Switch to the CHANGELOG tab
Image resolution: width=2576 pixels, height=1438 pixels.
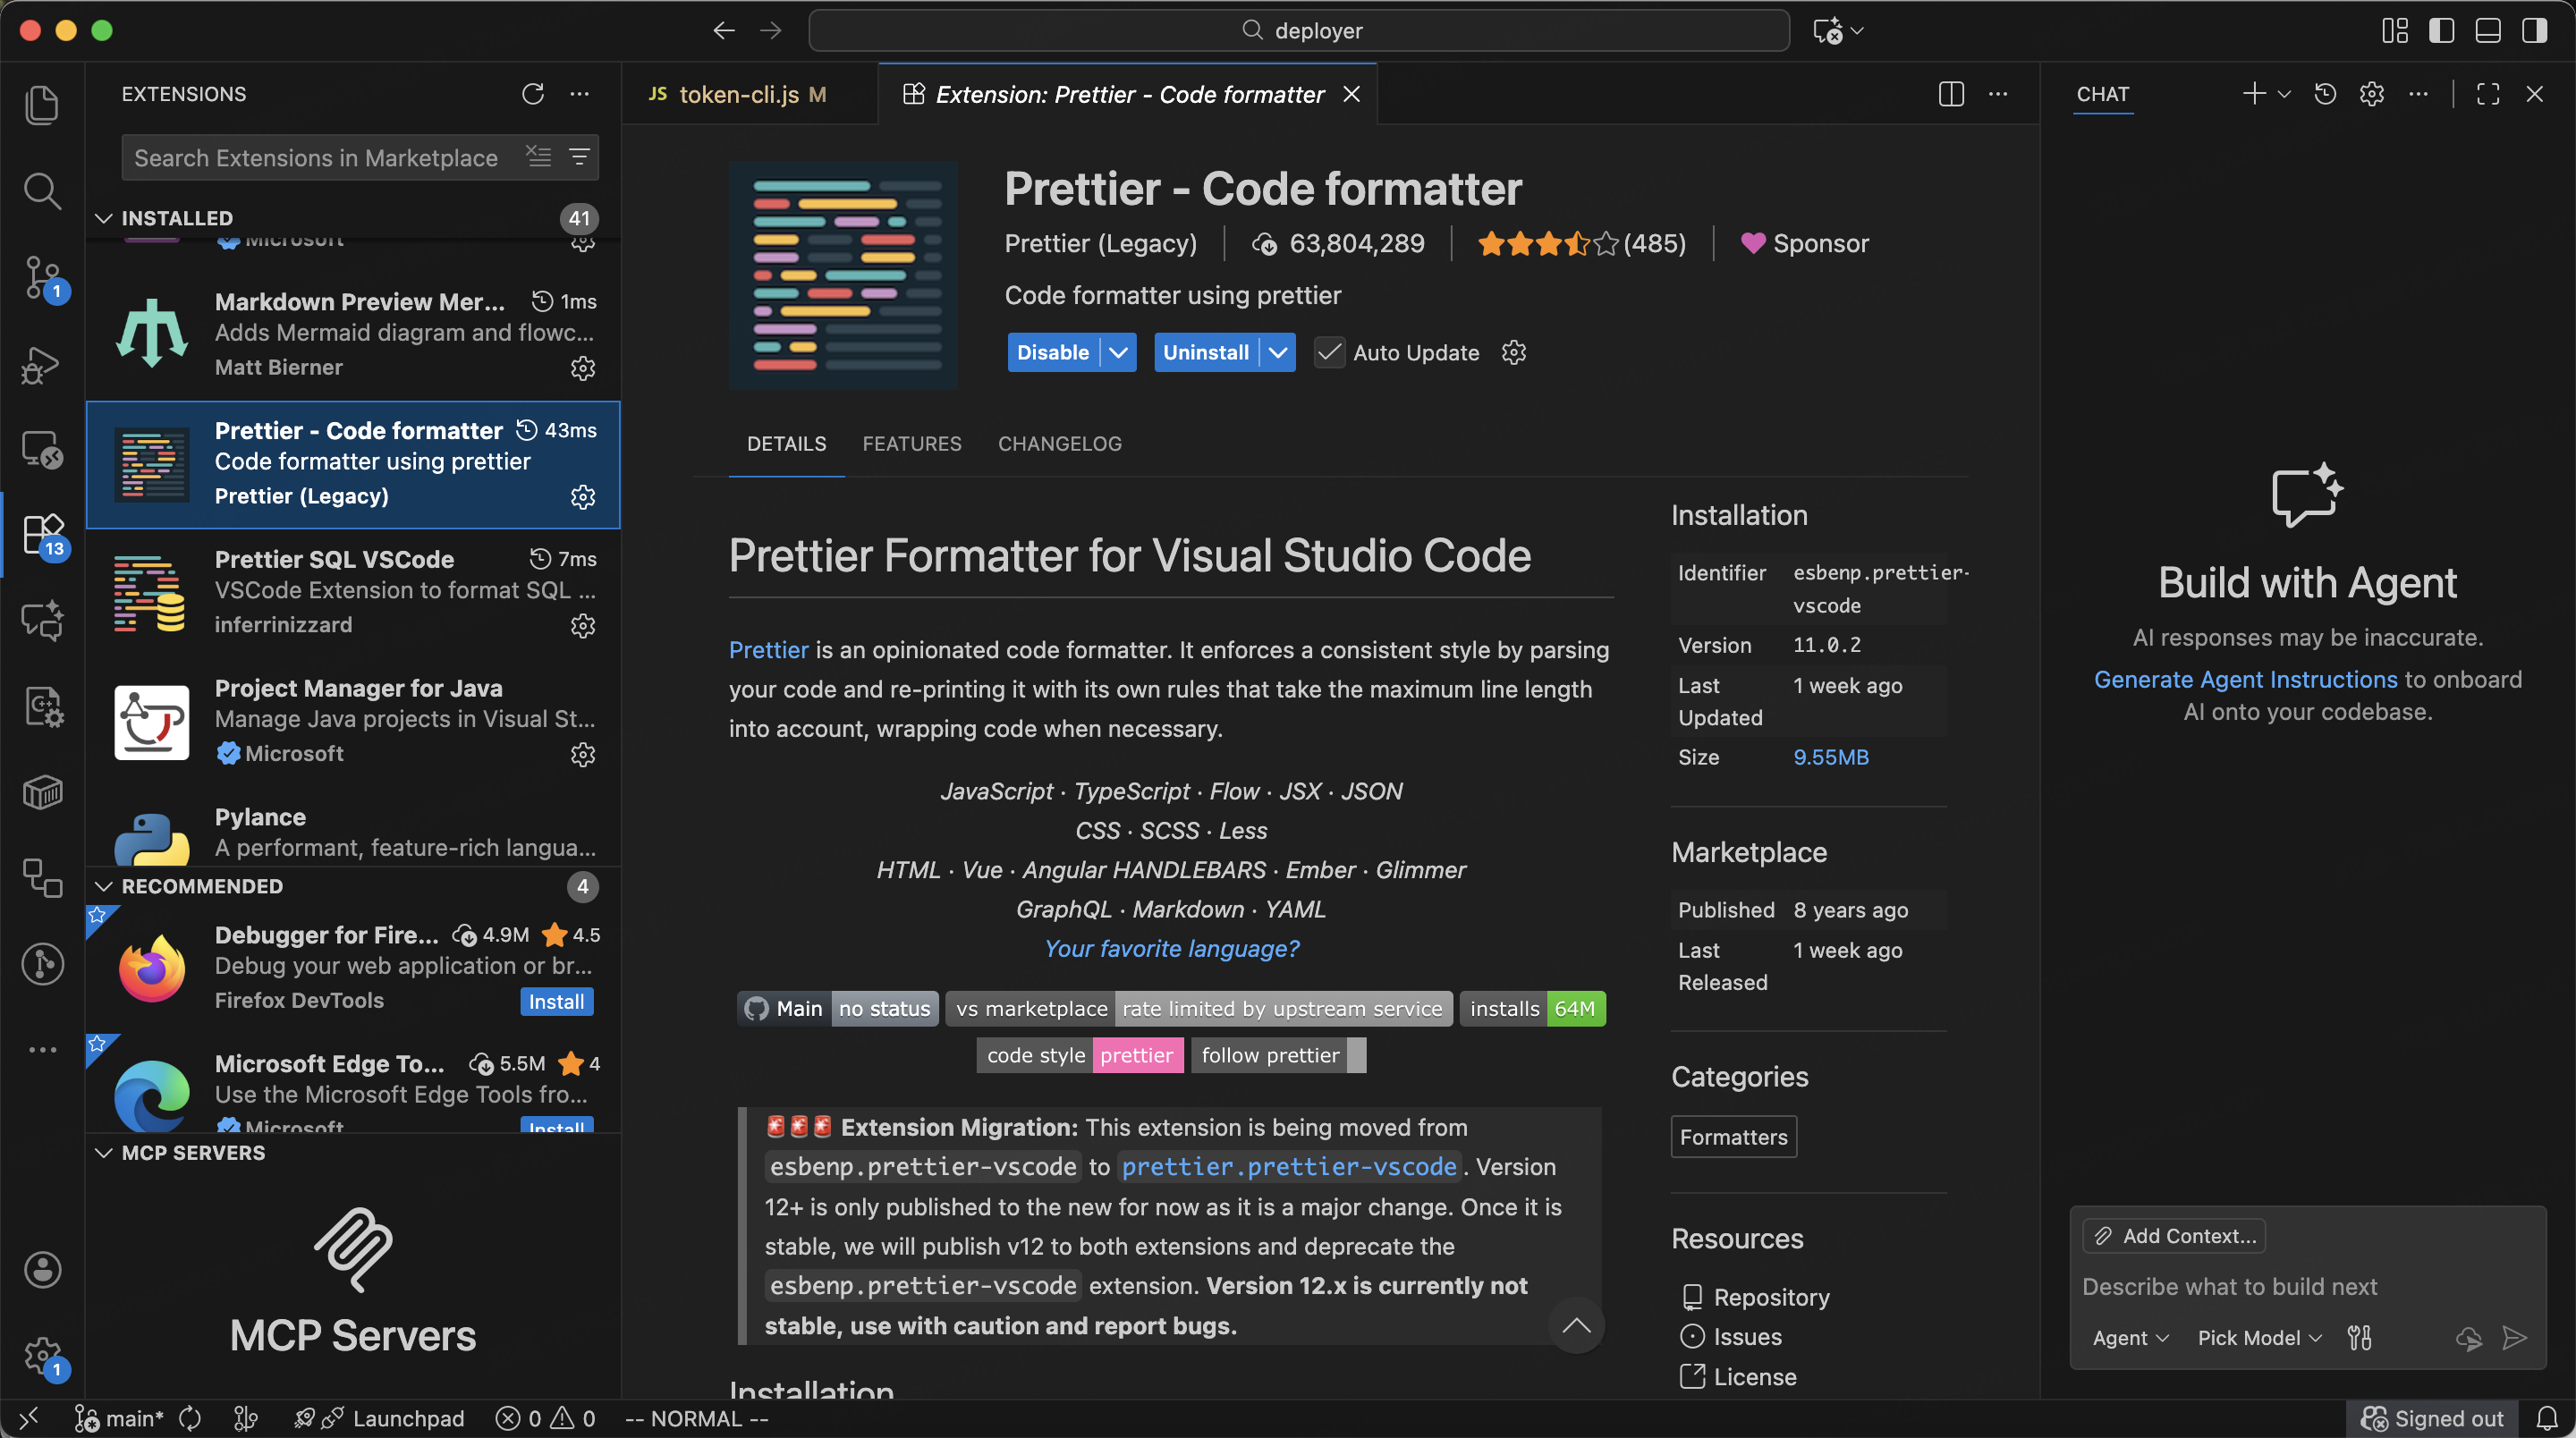pos(1059,443)
